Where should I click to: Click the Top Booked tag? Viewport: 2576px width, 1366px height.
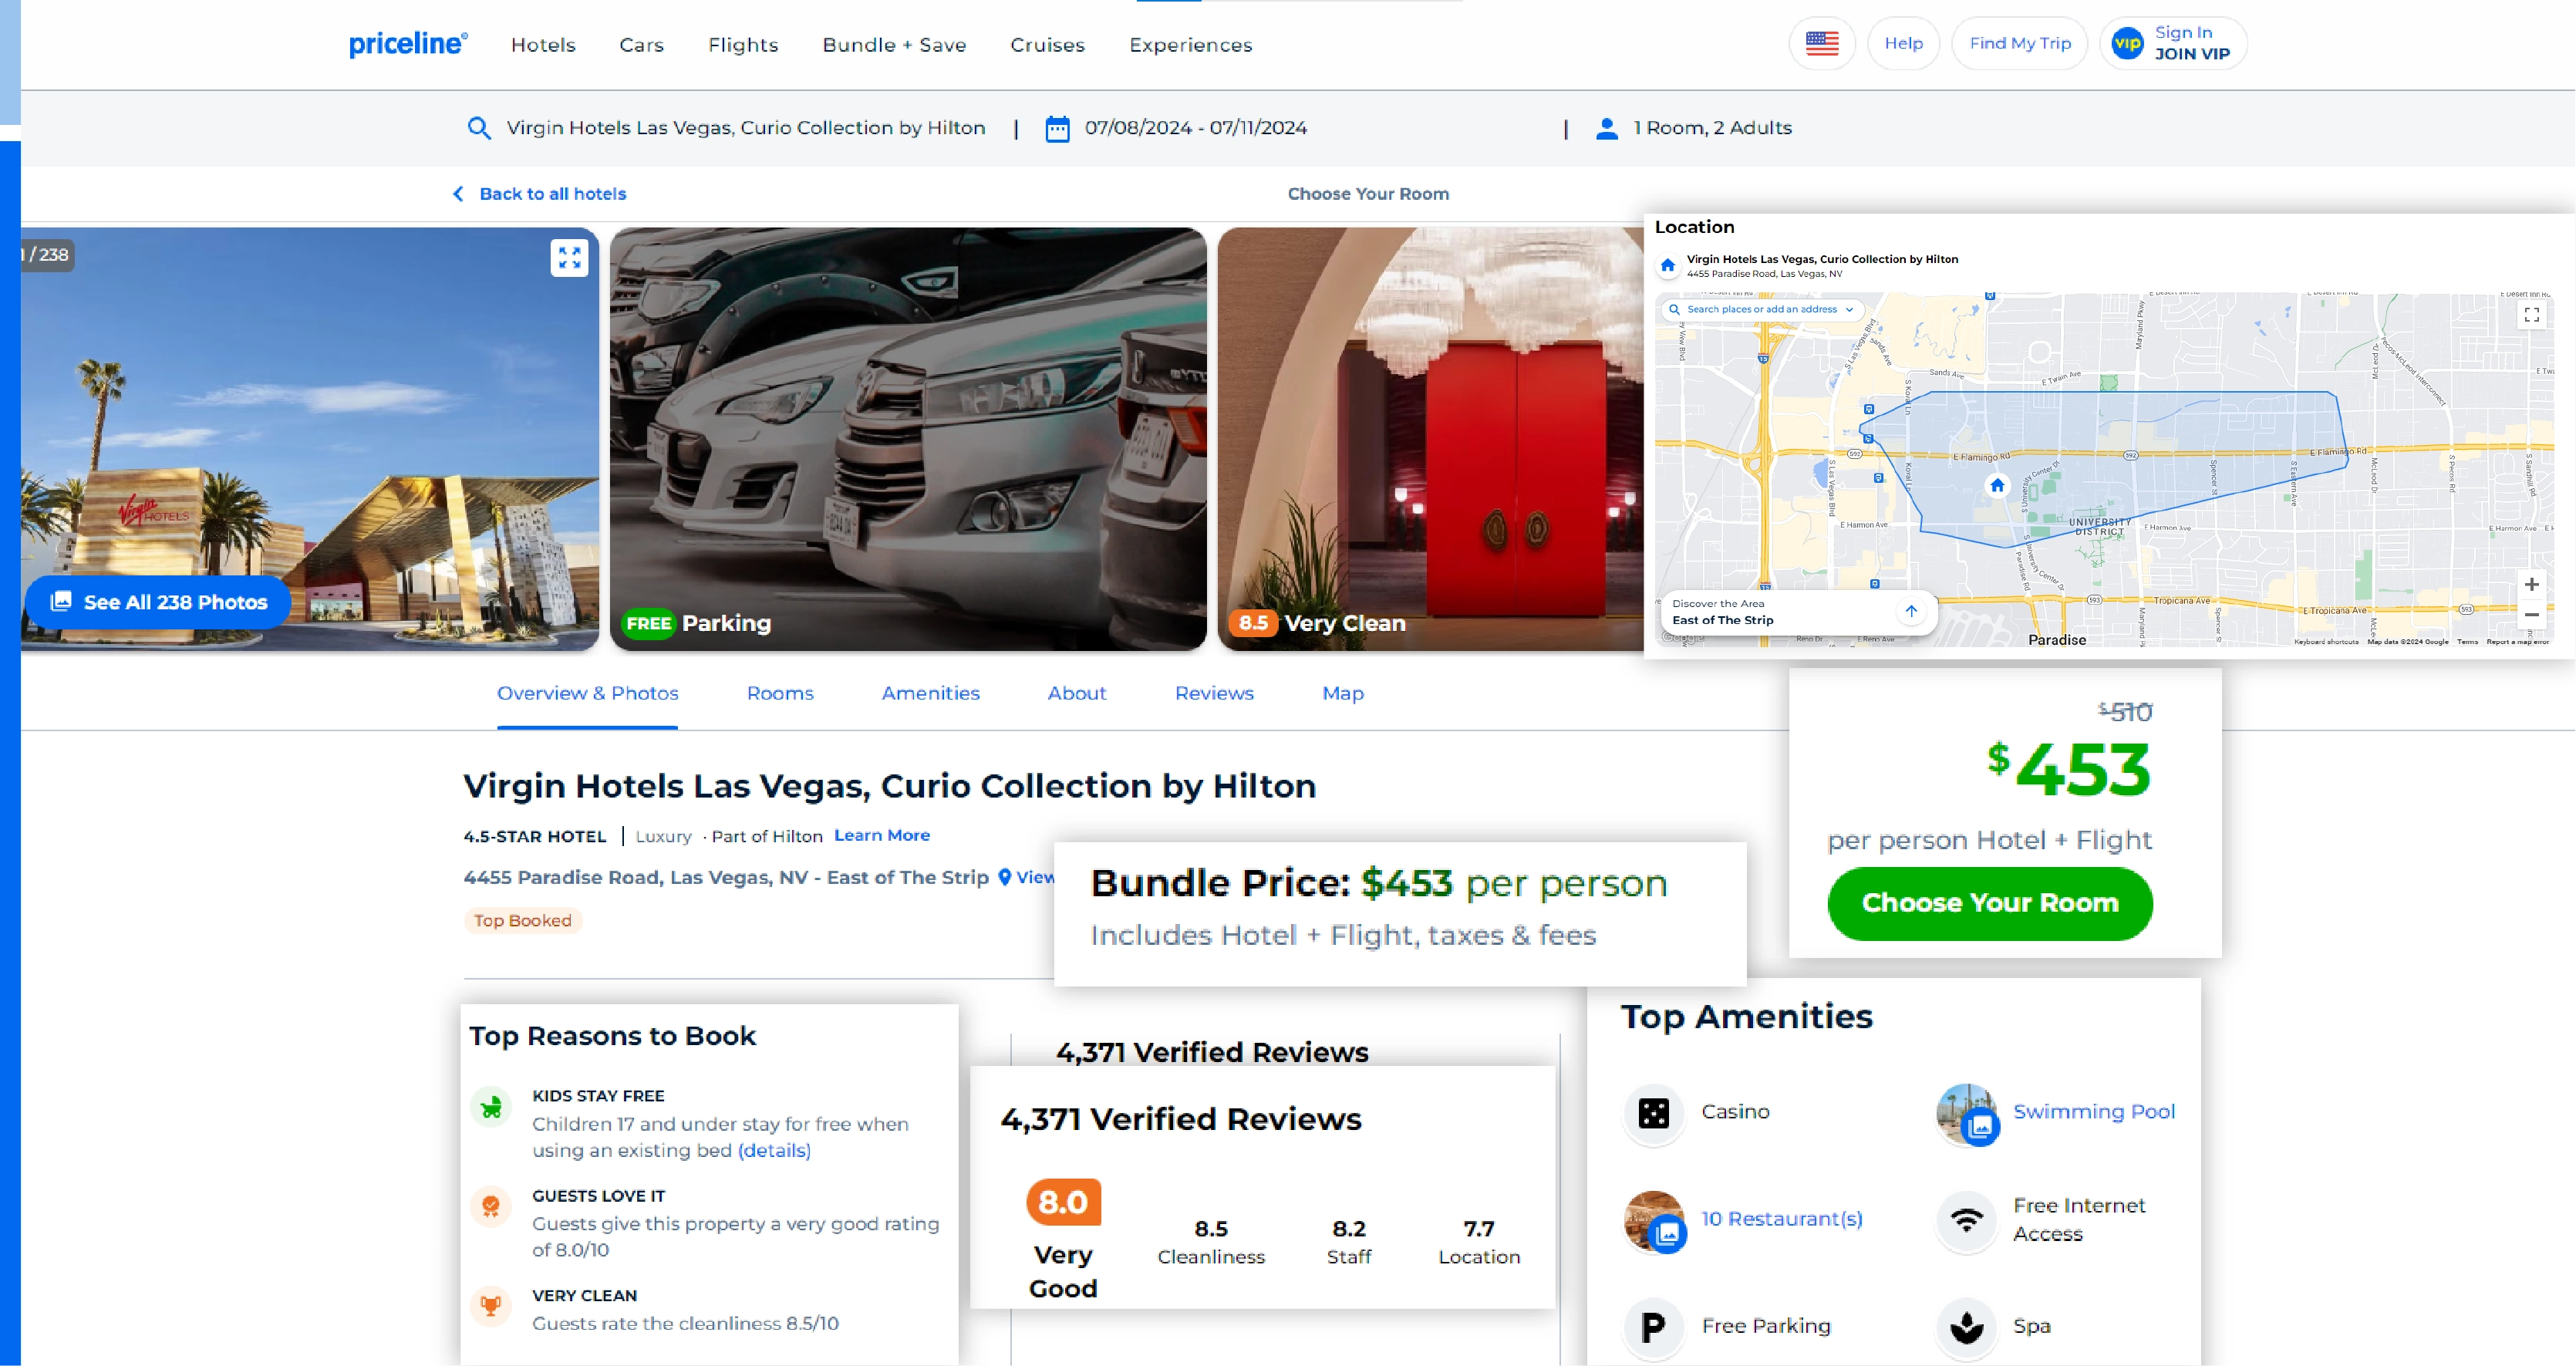tap(522, 920)
